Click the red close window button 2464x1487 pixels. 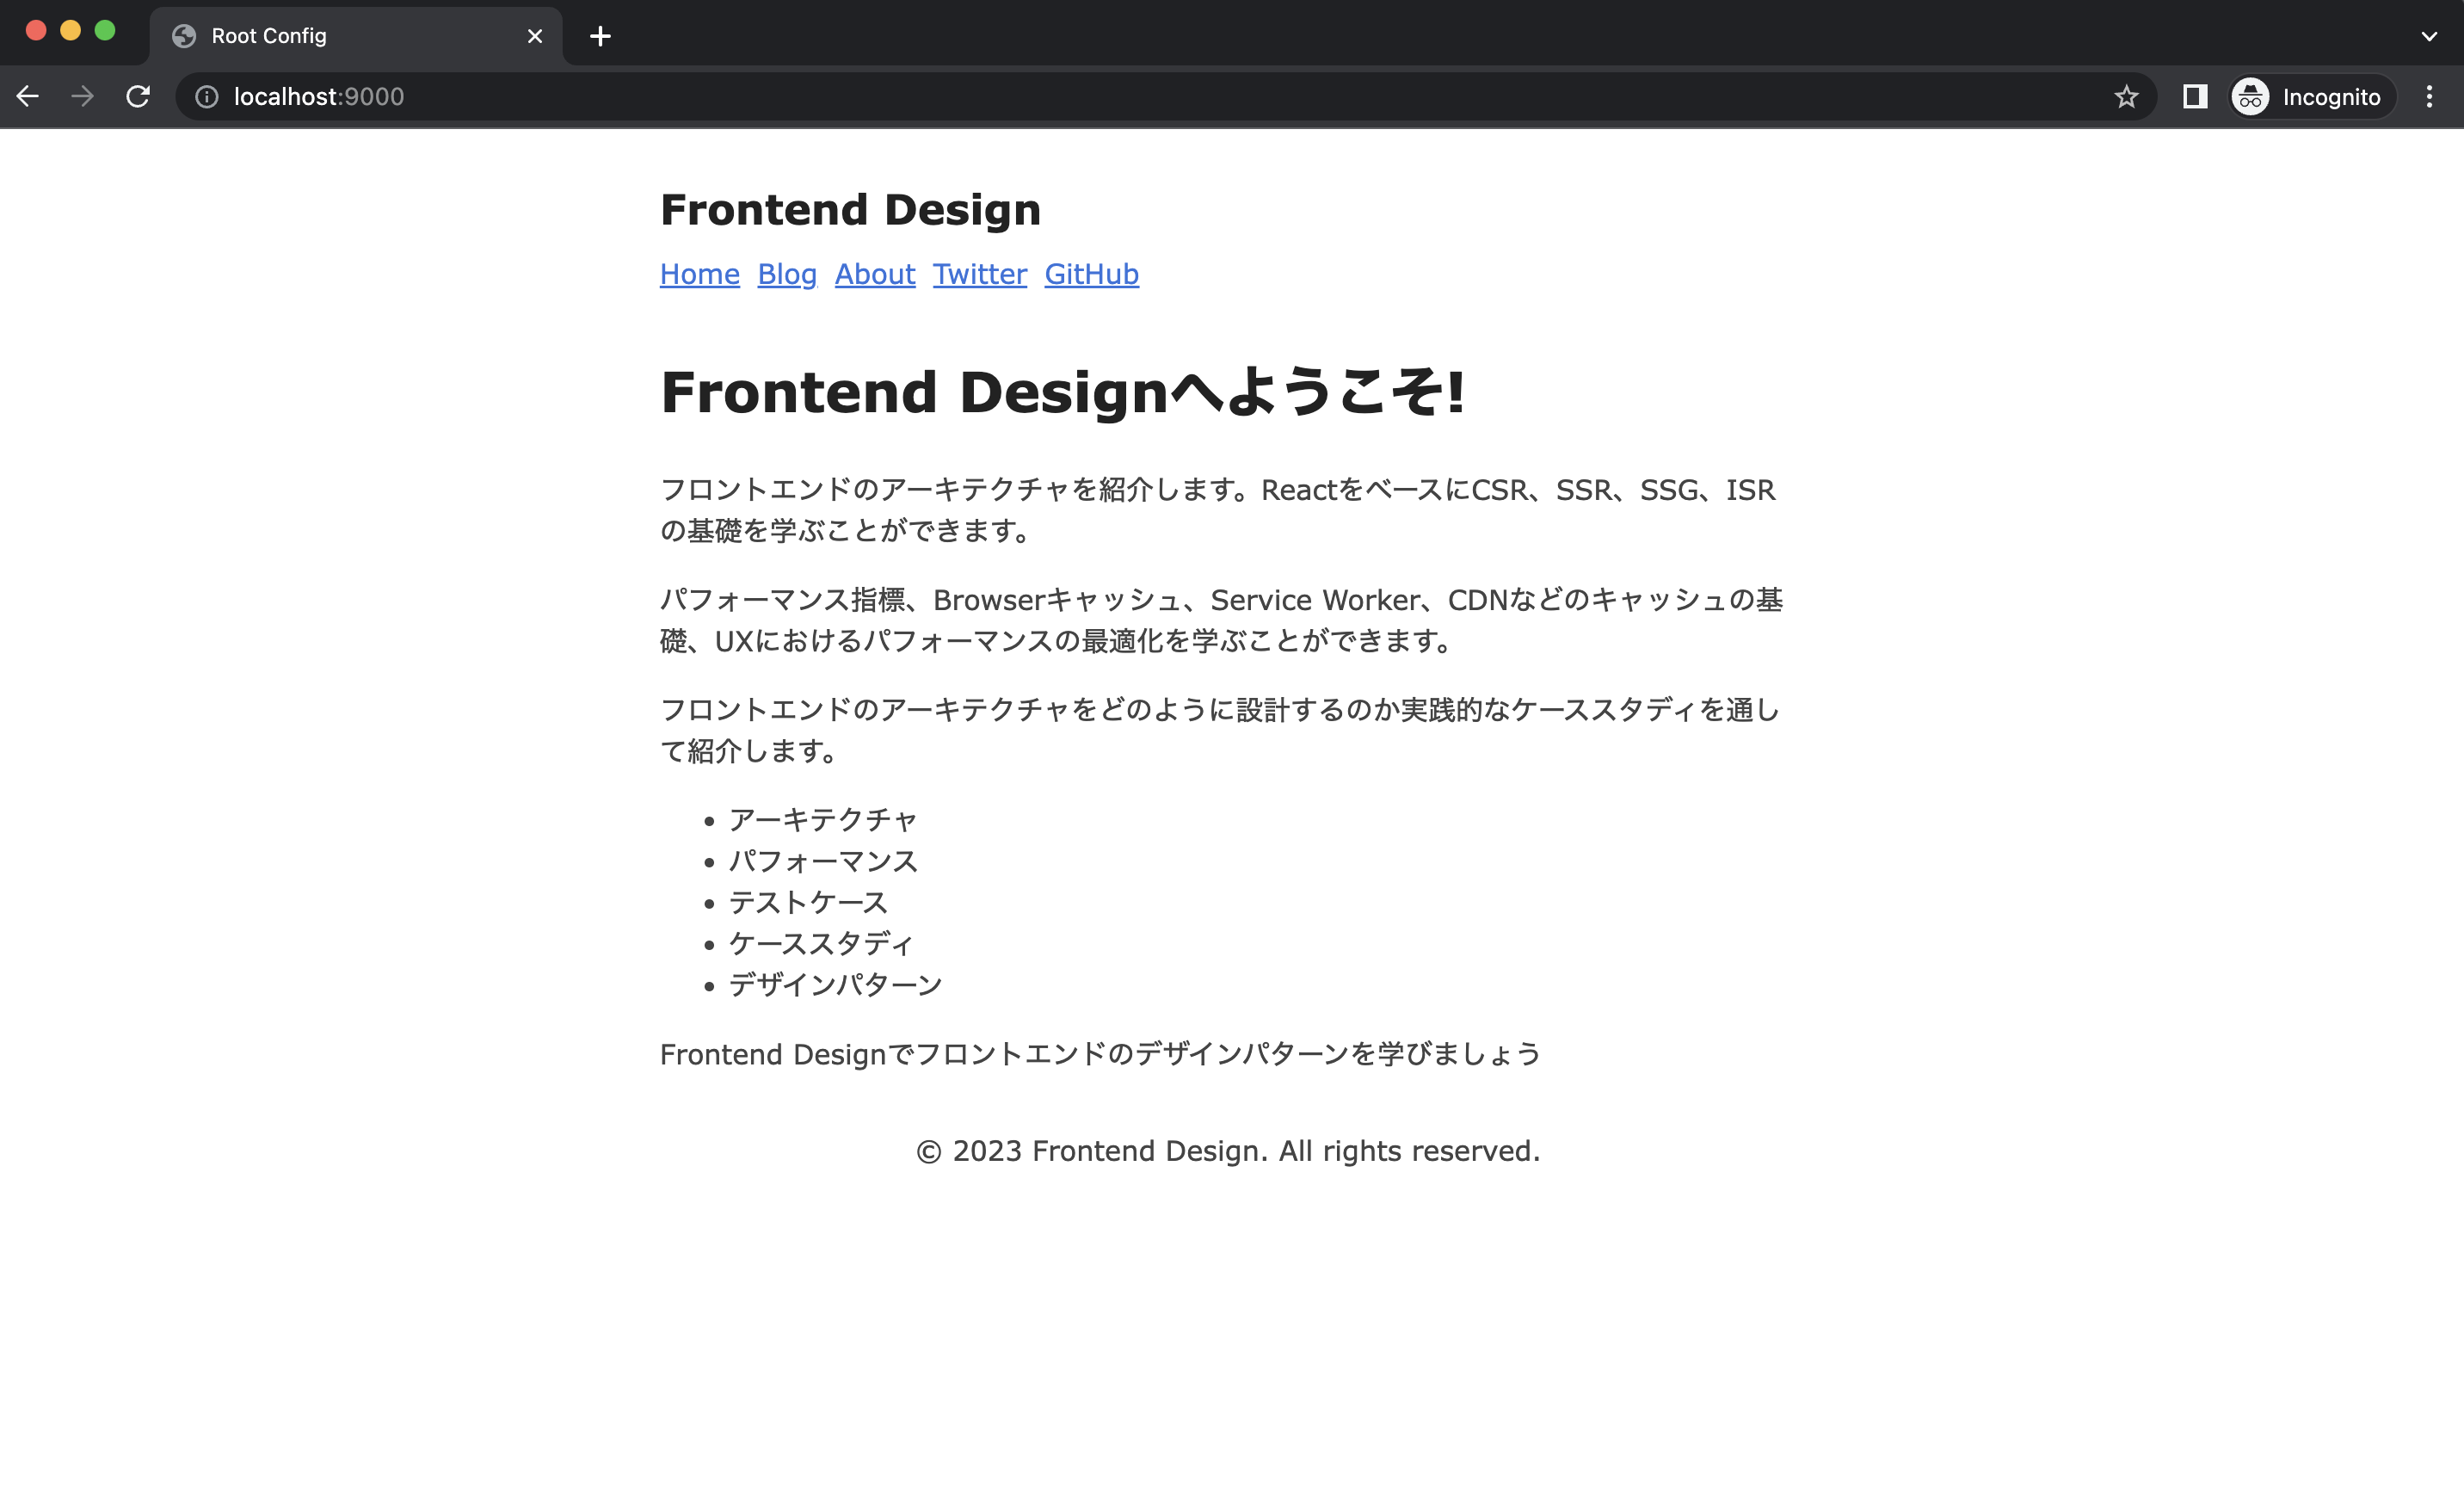tap(36, 31)
